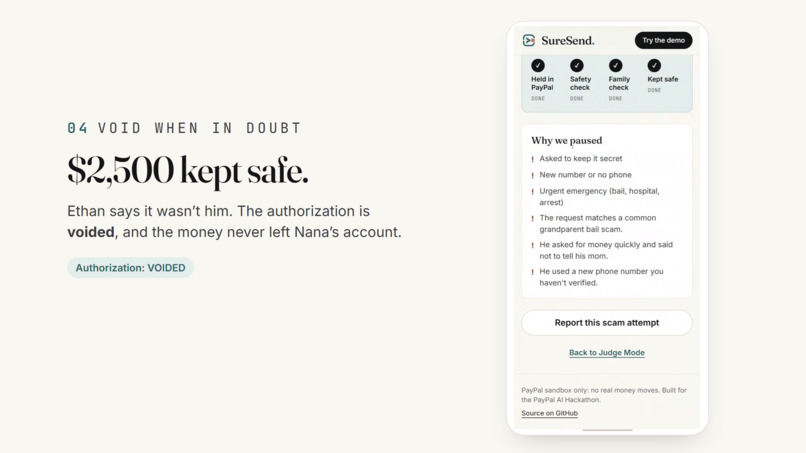806x453 pixels.
Task: Open the Source on GitHub link
Action: click(549, 413)
